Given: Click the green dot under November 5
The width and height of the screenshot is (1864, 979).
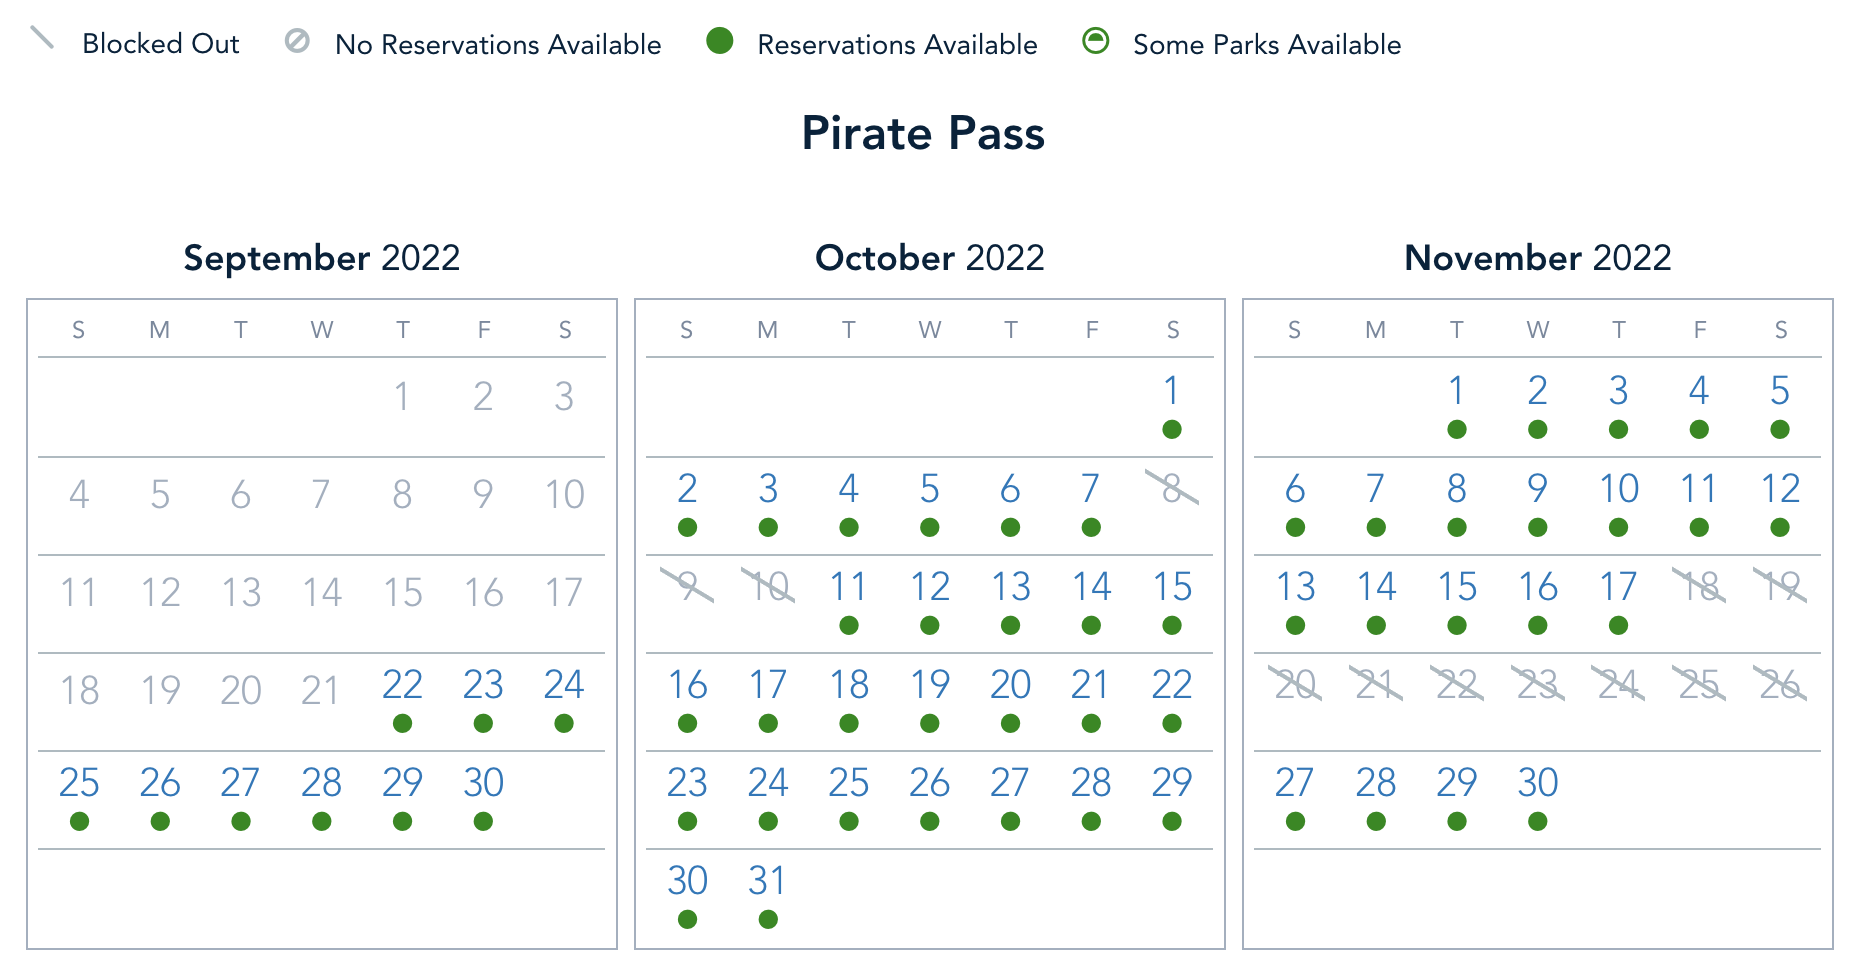Looking at the screenshot, I should pyautogui.click(x=1780, y=430).
